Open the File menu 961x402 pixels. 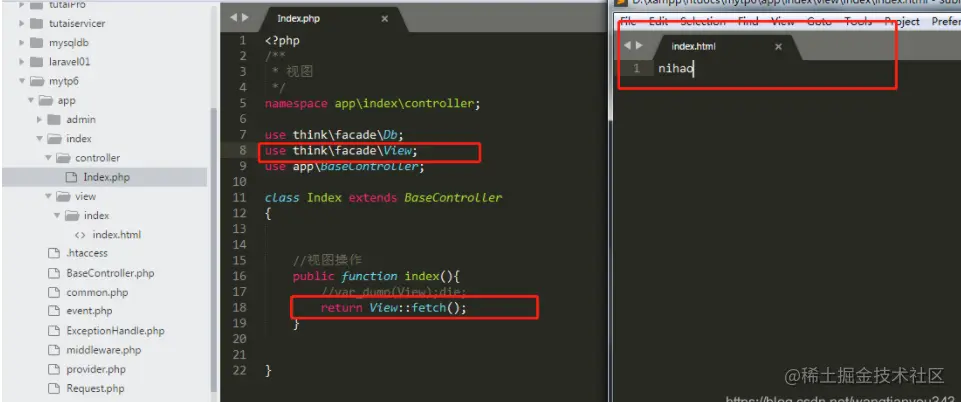click(628, 21)
